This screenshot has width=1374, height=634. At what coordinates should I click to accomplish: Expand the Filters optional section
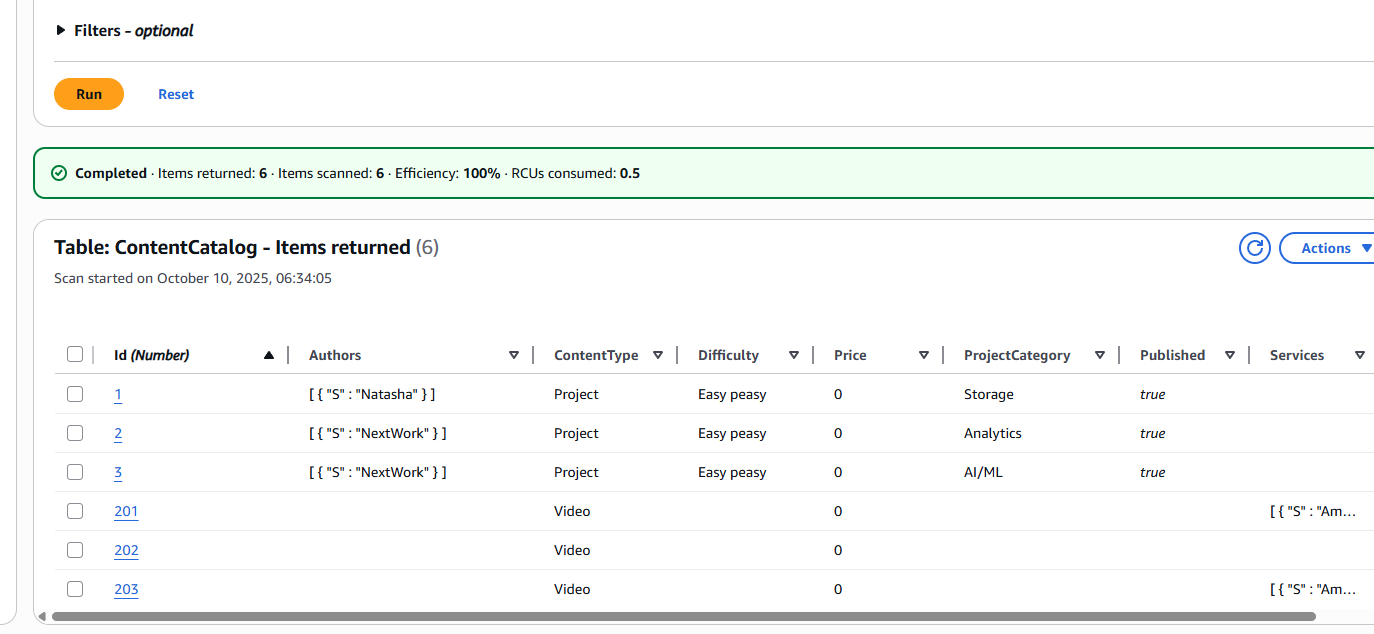(59, 30)
